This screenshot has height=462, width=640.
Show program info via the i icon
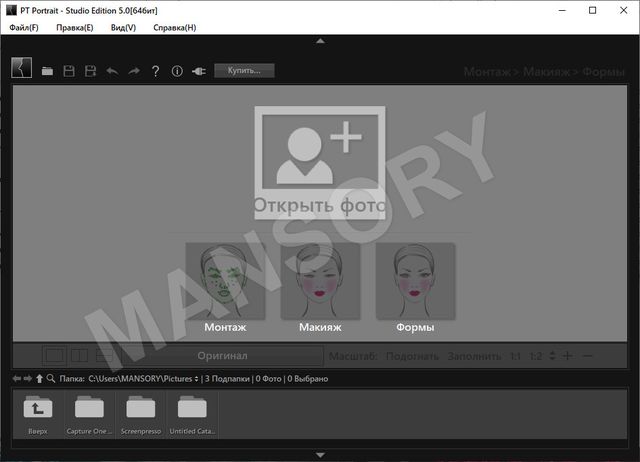(177, 71)
